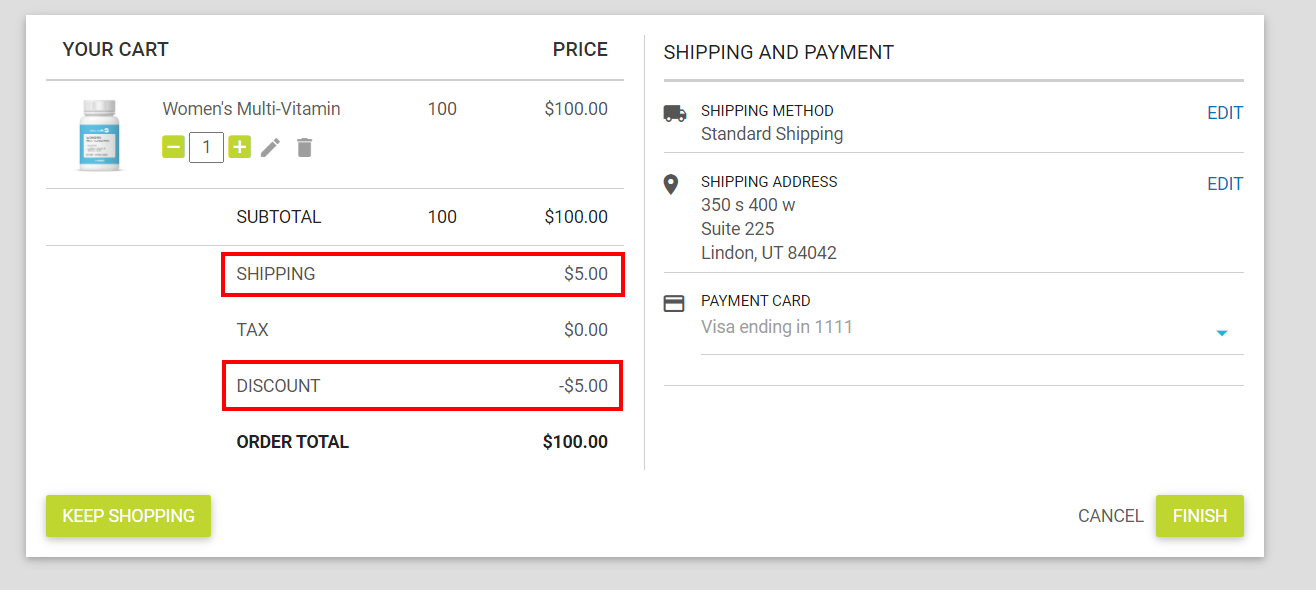The height and width of the screenshot is (590, 1316).
Task: Click the shipping address location pin icon
Action: 671,184
